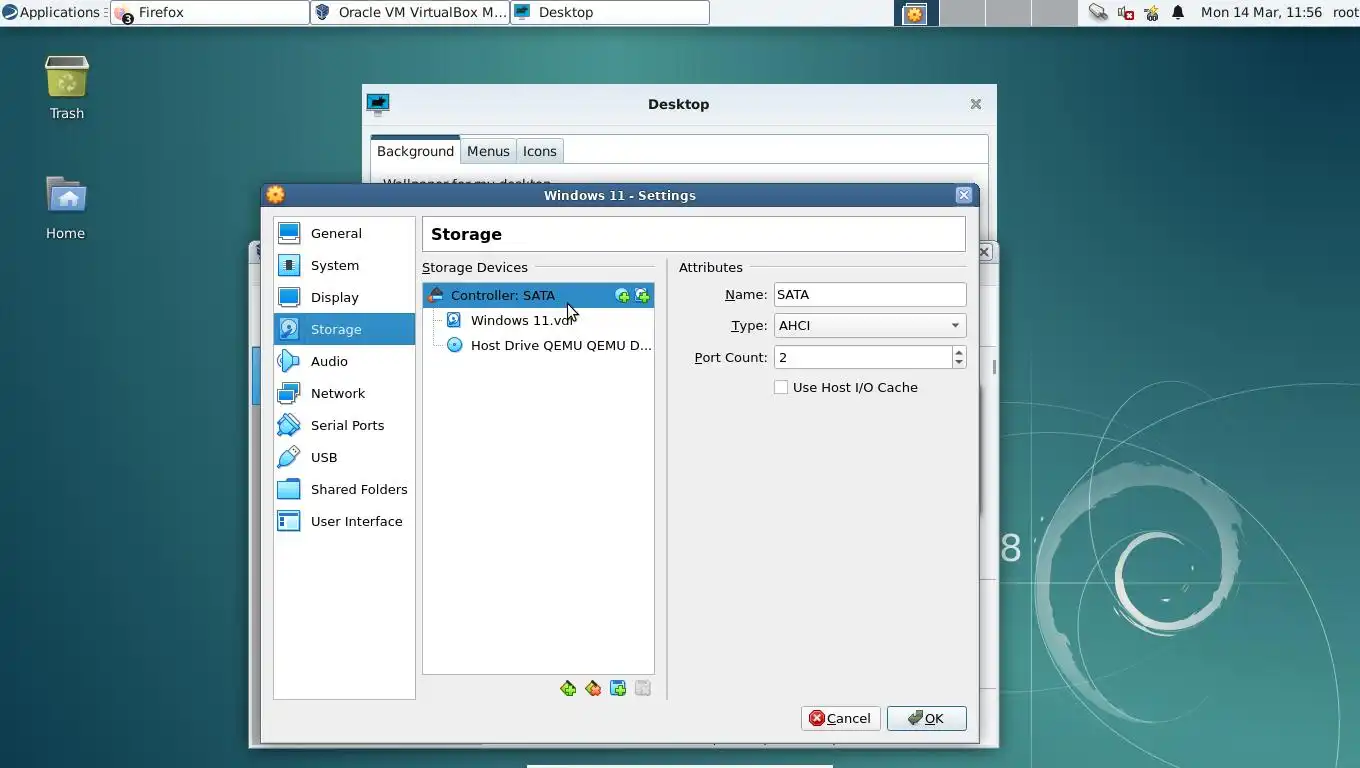Switch to Desktop window in the taskbar

(610, 12)
